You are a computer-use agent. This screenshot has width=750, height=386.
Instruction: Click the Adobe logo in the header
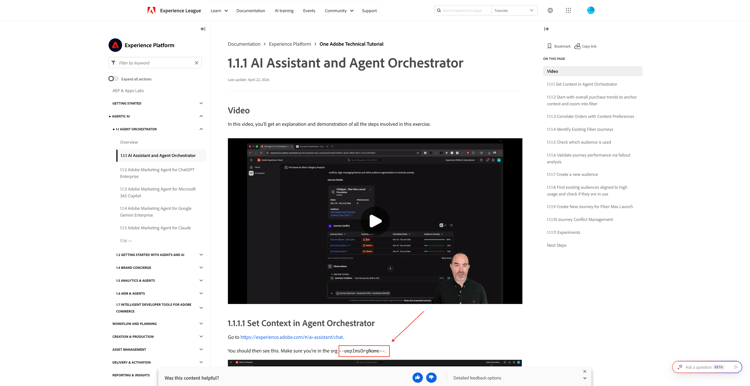[x=151, y=10]
